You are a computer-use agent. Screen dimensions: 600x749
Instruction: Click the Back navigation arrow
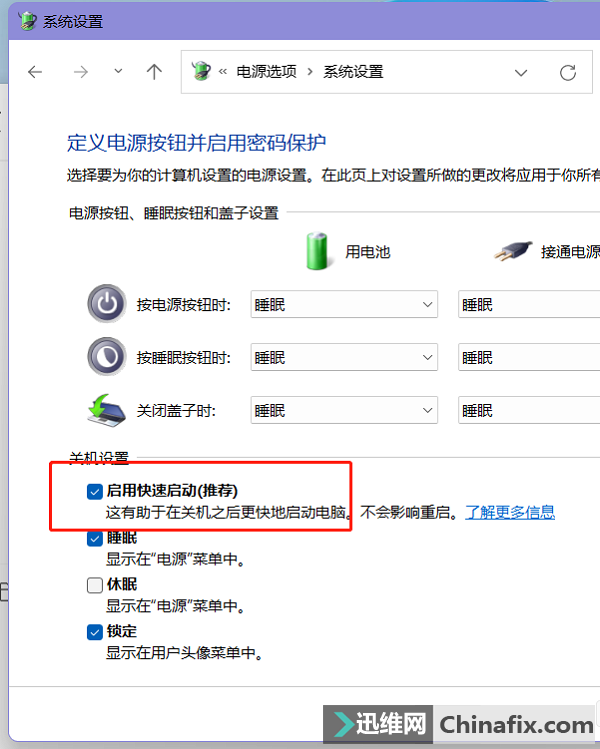[36, 72]
